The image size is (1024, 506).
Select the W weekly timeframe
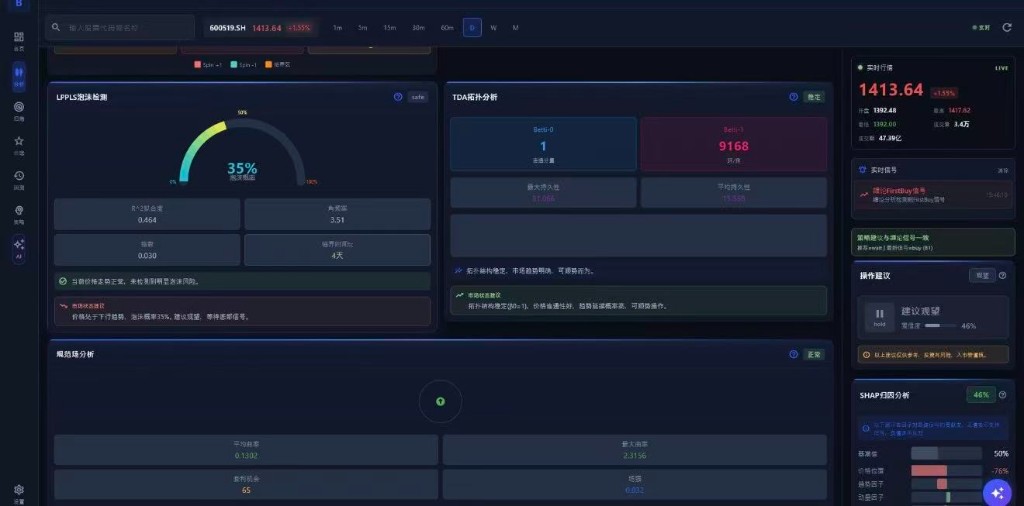(x=493, y=27)
